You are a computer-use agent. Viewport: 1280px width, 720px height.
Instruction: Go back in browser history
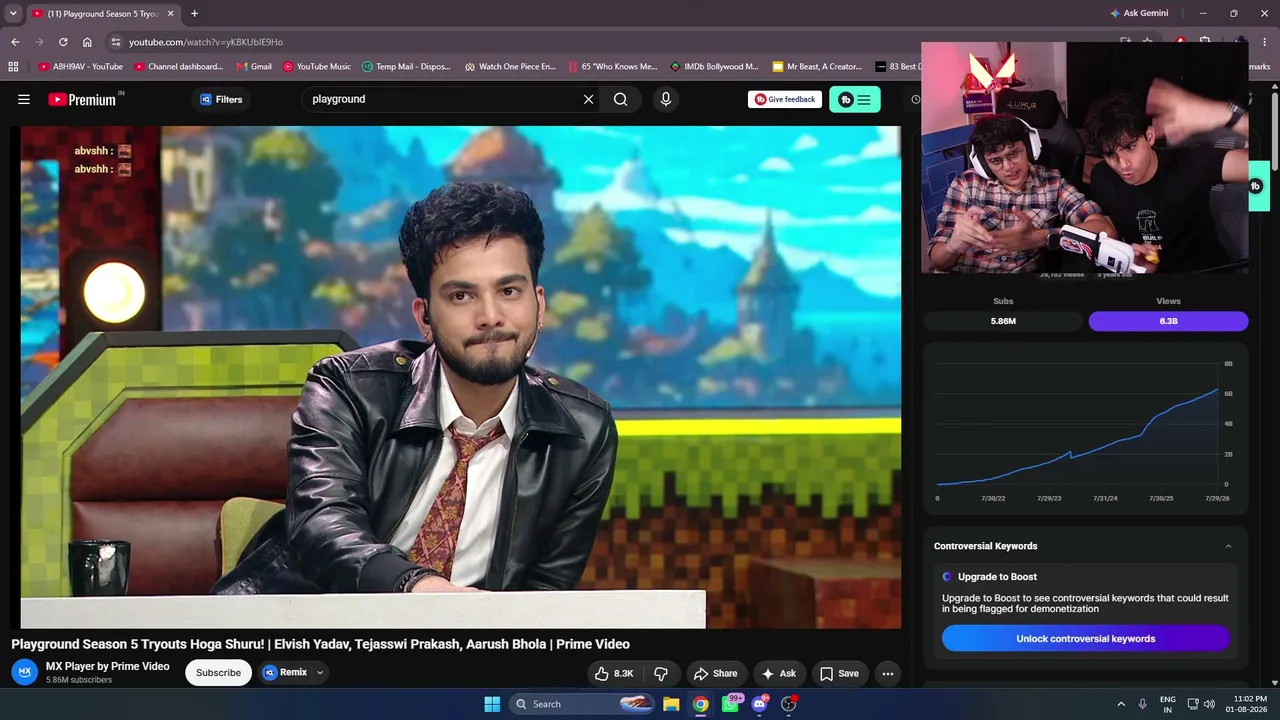pyautogui.click(x=15, y=42)
